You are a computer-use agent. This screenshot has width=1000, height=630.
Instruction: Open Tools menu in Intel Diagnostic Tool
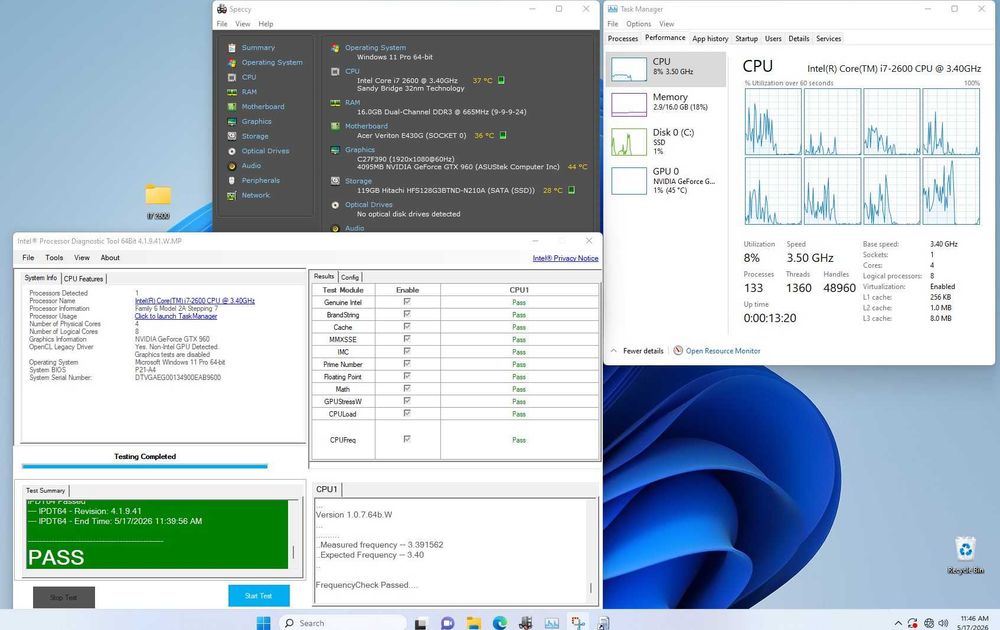click(x=54, y=258)
